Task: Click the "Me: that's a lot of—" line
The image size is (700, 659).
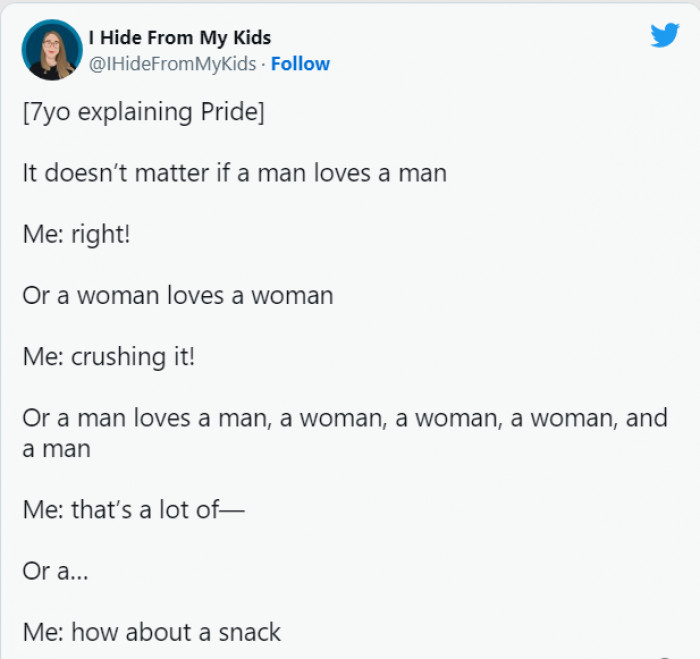Action: tap(133, 510)
